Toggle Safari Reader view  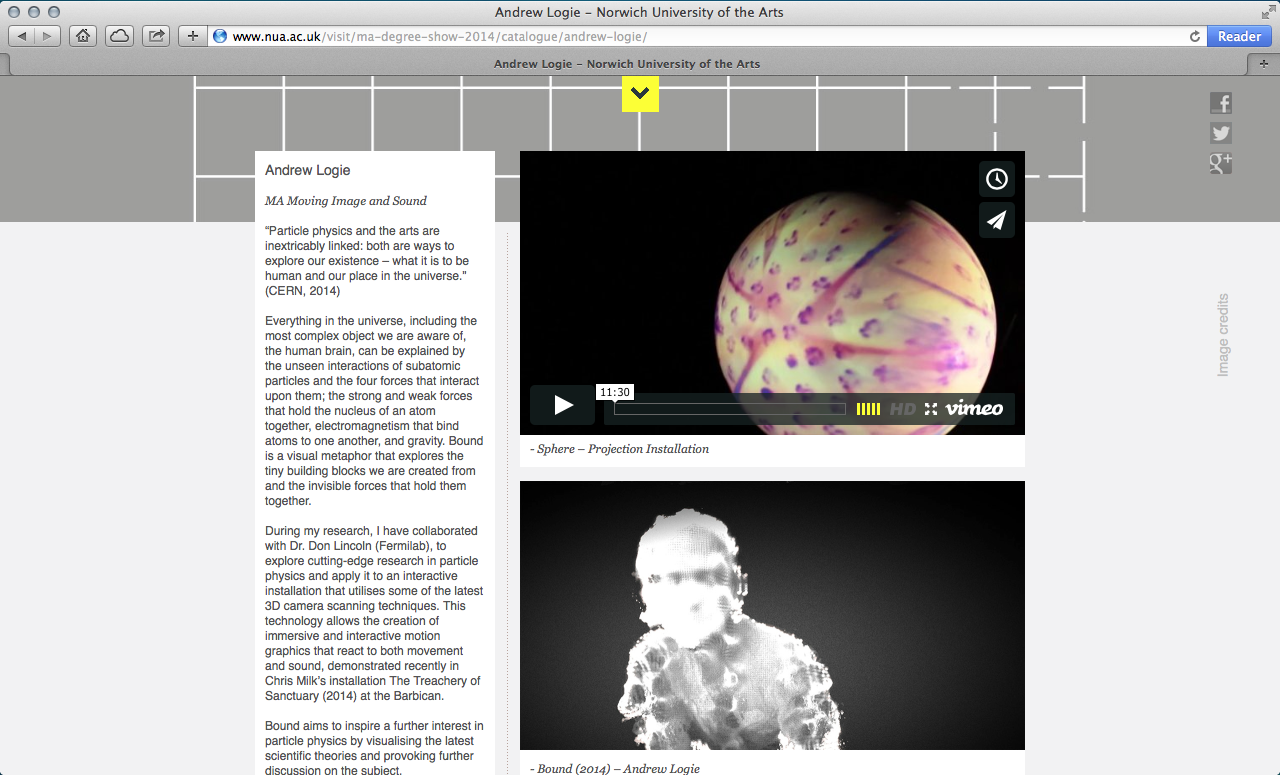point(1239,36)
